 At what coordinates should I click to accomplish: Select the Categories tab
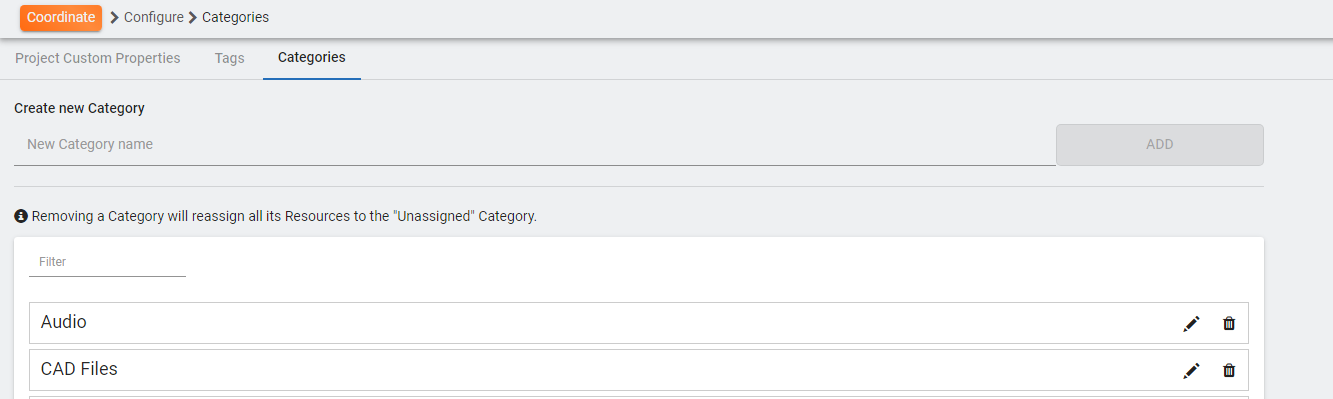pyautogui.click(x=312, y=58)
